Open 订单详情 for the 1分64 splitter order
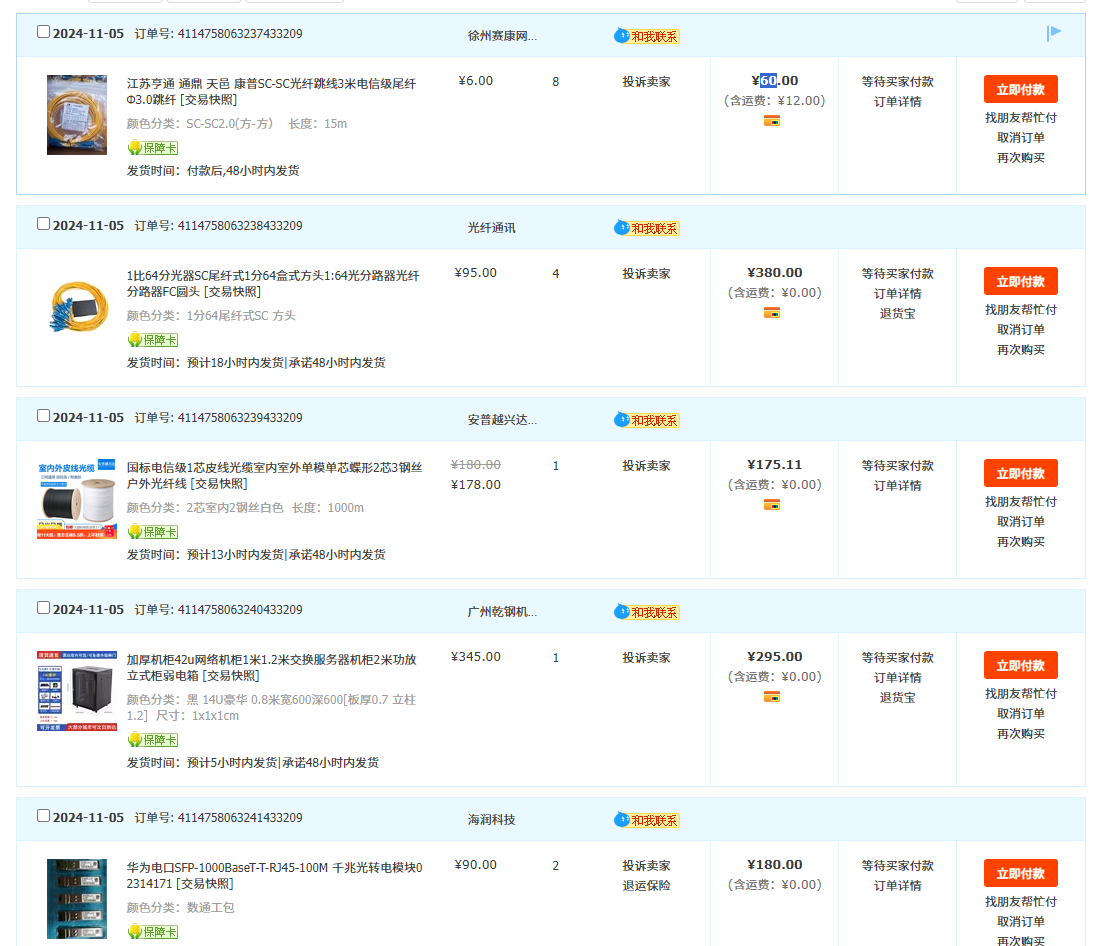This screenshot has height=946, width=1117. [897, 293]
